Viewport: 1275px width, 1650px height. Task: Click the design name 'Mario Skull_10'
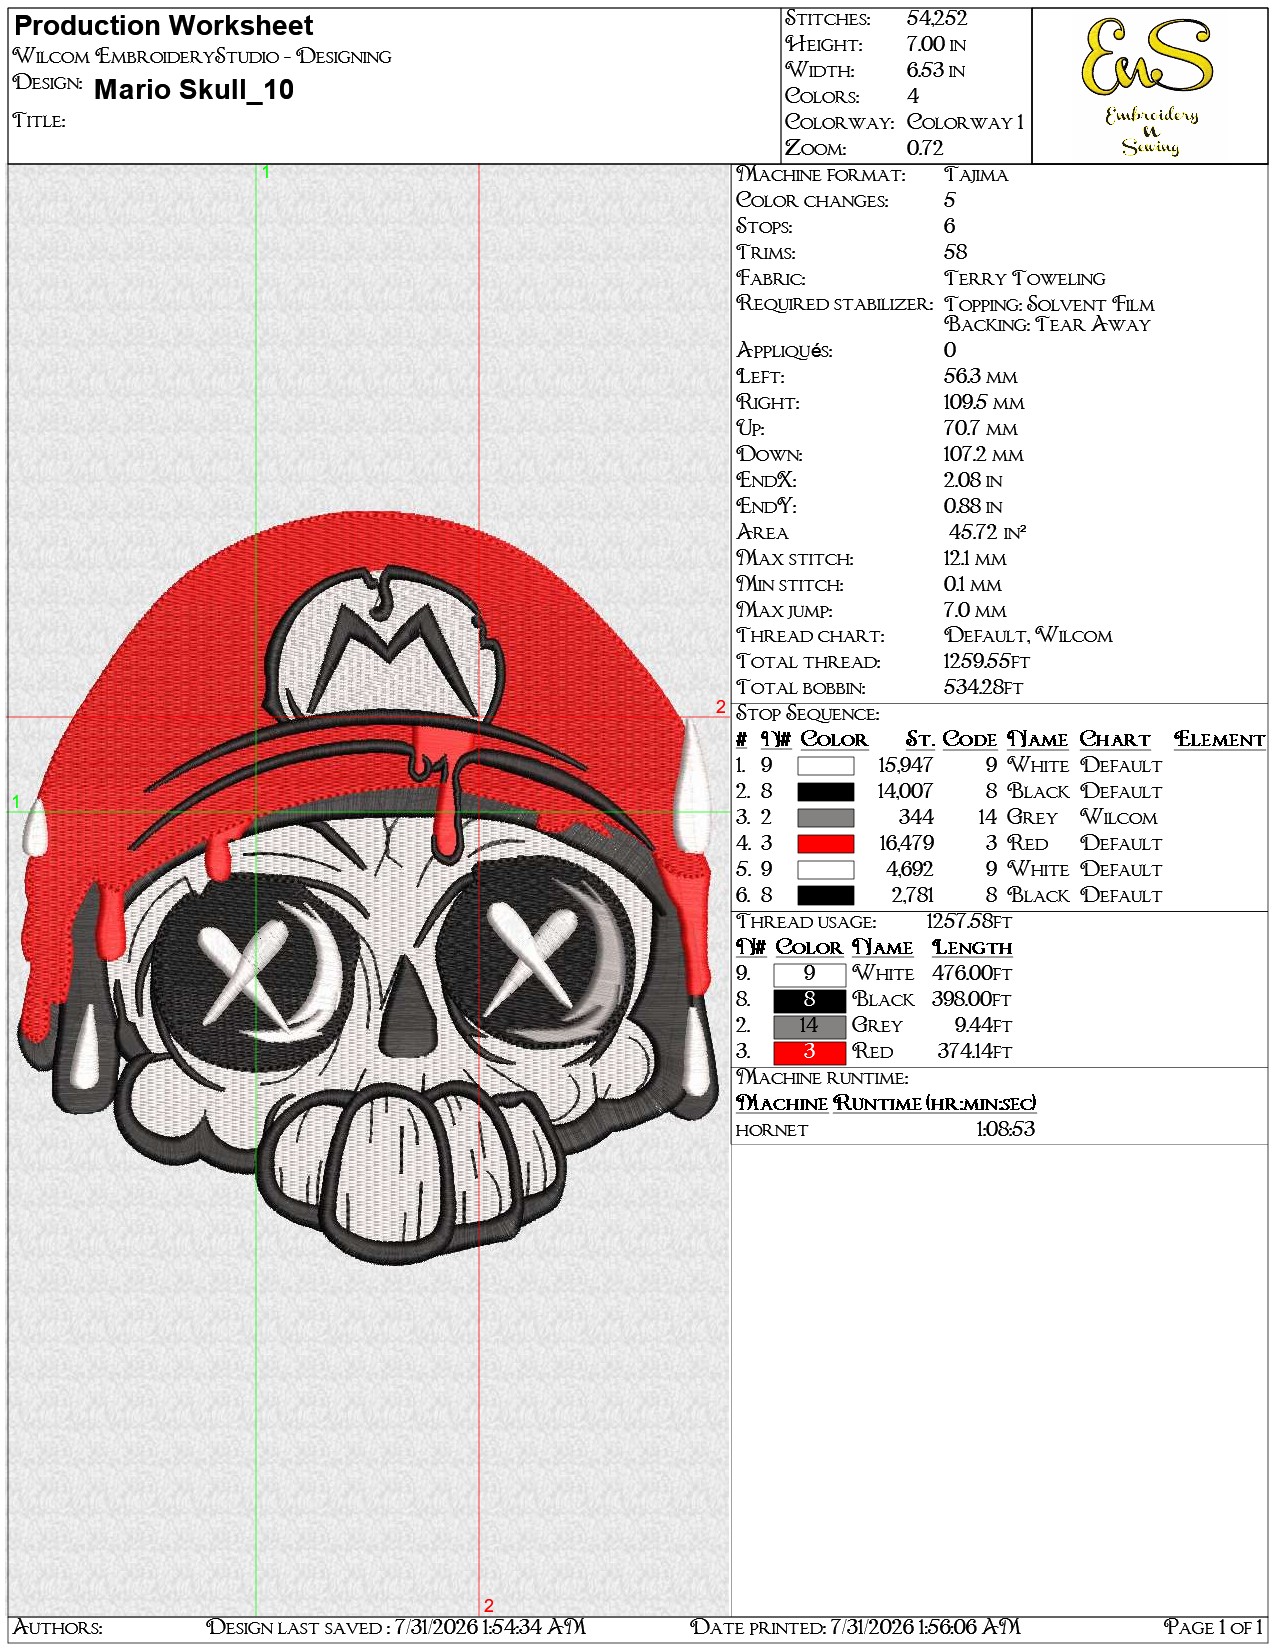(194, 90)
